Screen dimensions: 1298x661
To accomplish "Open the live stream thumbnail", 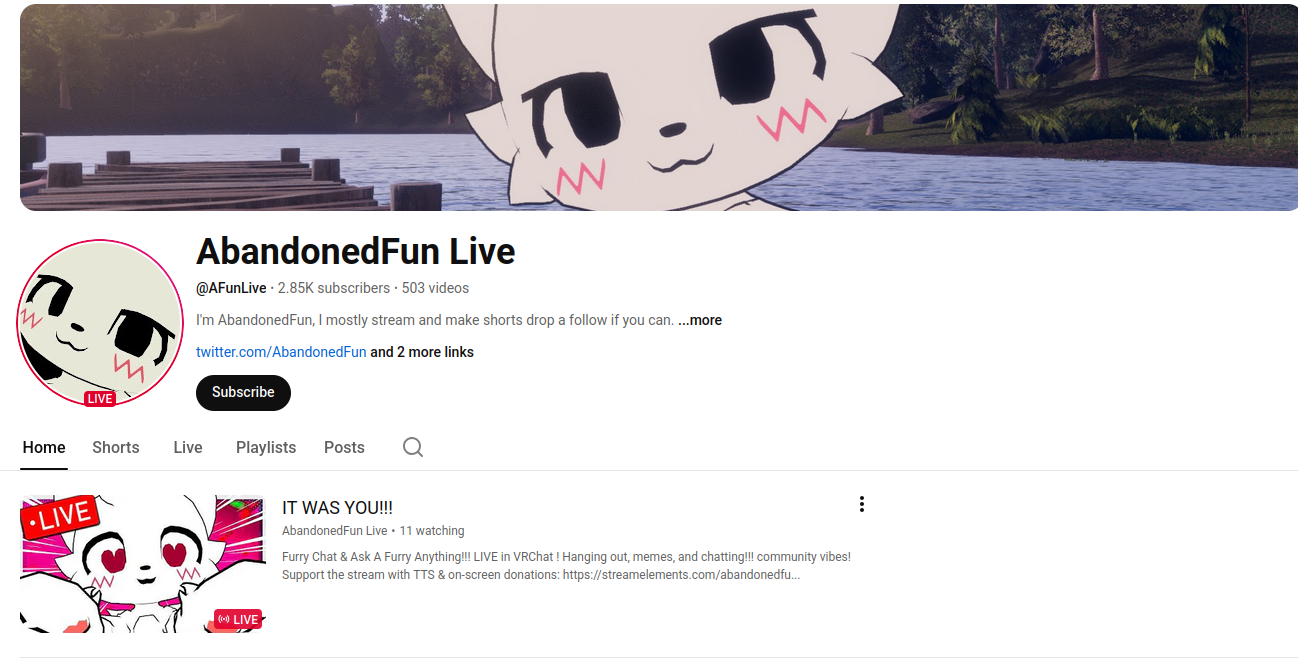I will (143, 564).
